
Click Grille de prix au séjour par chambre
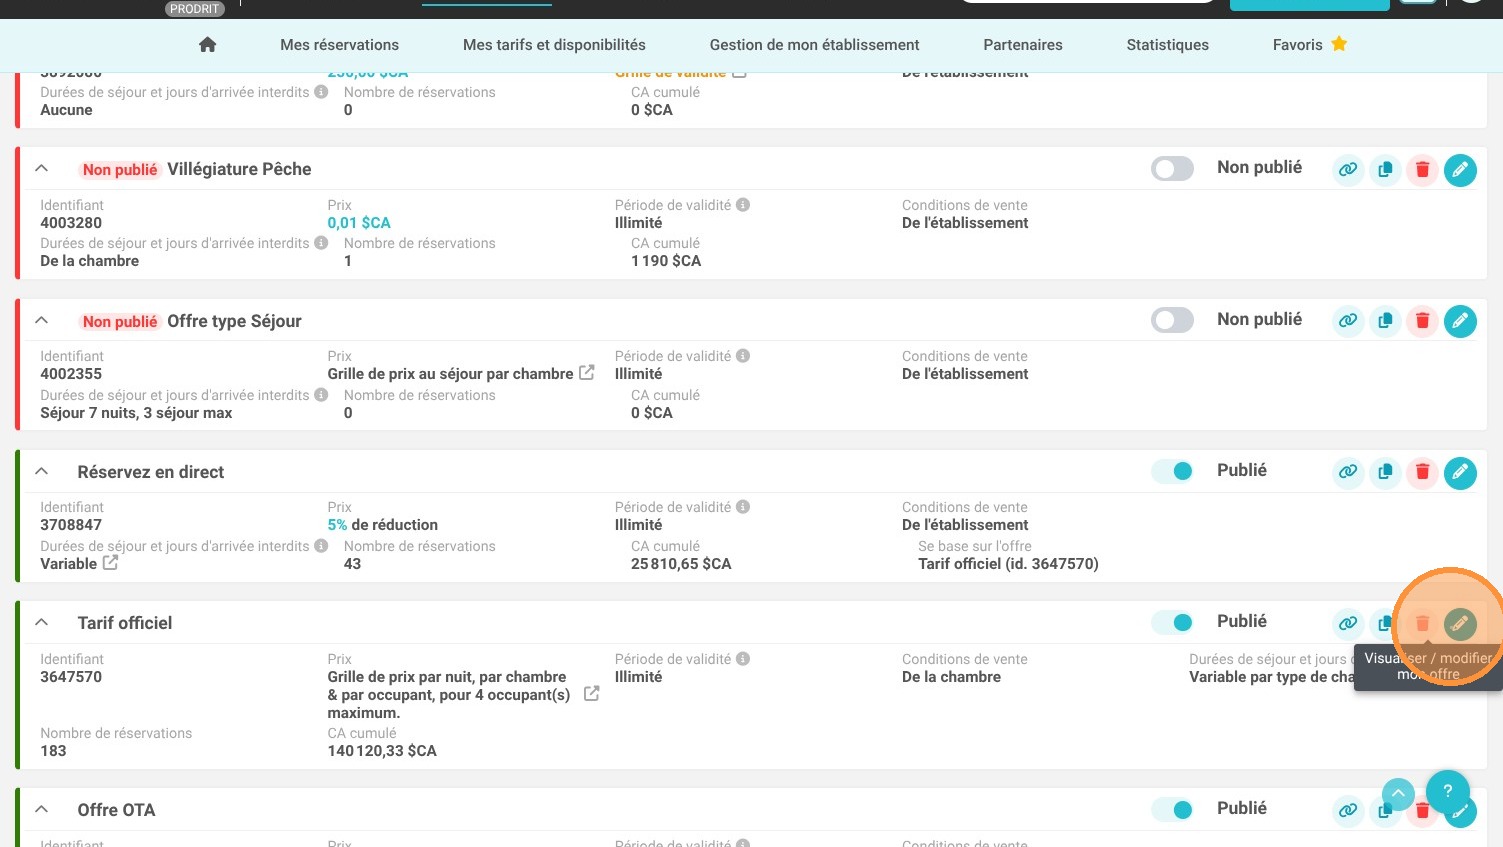tap(450, 374)
